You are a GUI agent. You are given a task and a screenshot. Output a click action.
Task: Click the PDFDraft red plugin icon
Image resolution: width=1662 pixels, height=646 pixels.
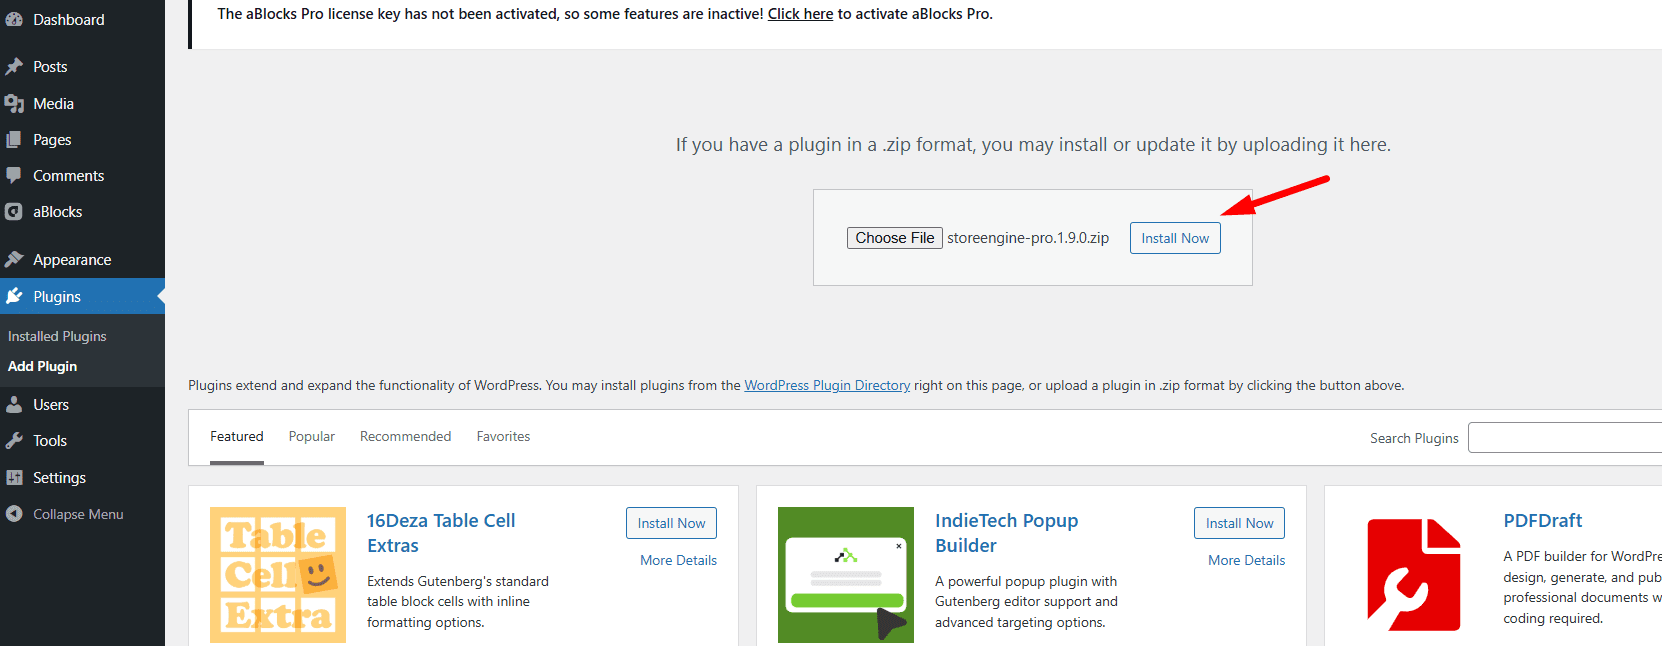point(1414,575)
